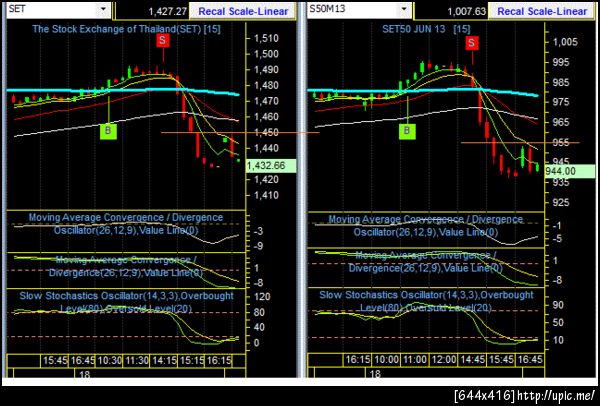Click 10:30 on SET time axis
The height and width of the screenshot is (406, 600).
[110, 360]
